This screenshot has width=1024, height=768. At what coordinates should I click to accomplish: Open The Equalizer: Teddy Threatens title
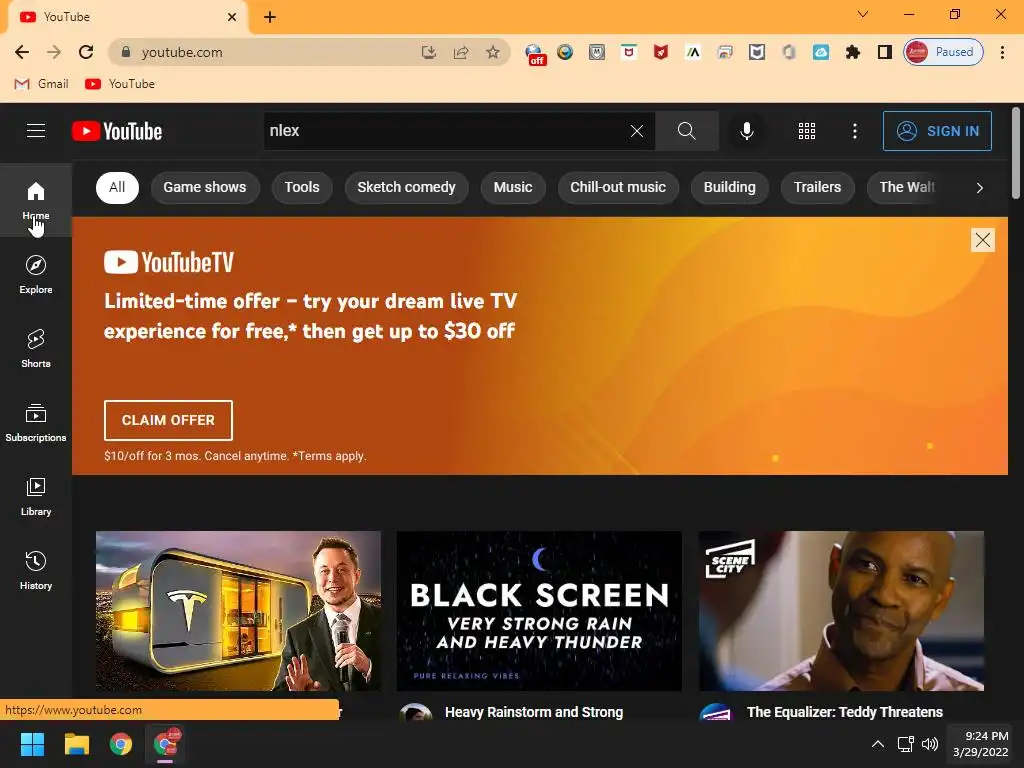[844, 712]
